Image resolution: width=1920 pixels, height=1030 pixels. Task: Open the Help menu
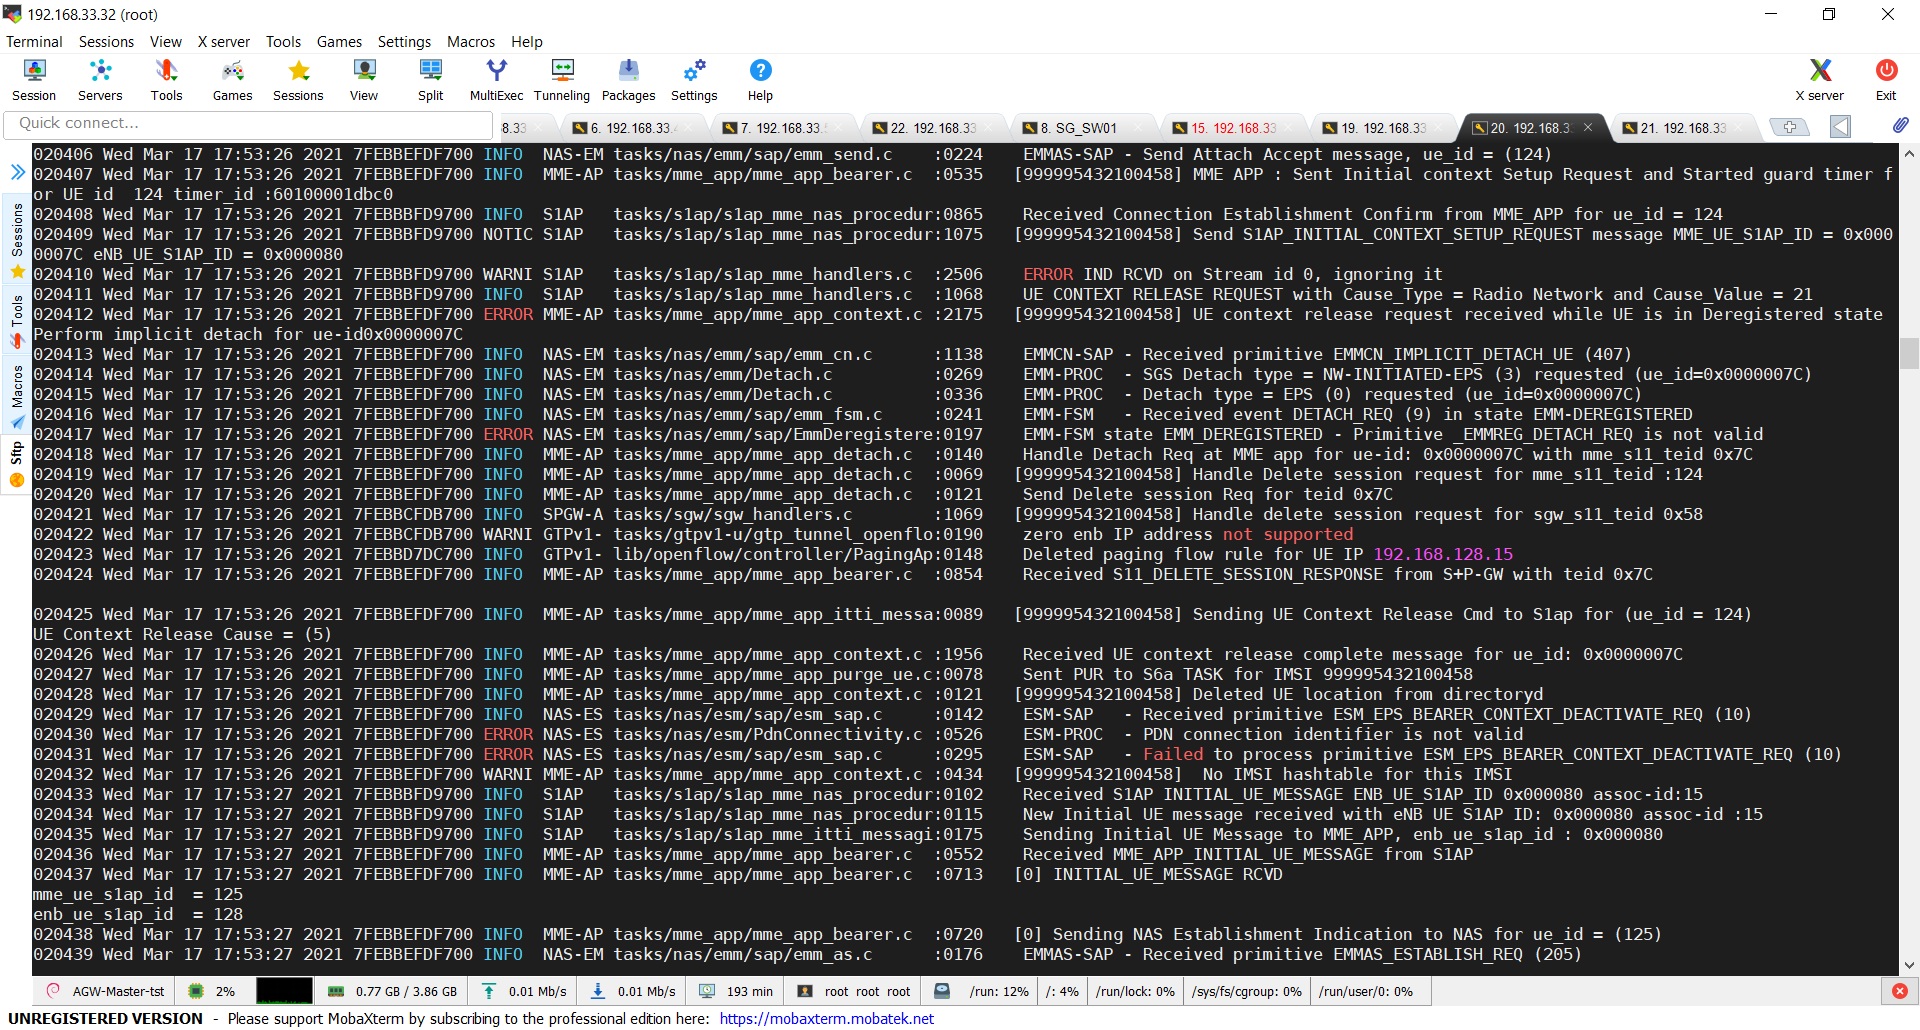pos(527,41)
